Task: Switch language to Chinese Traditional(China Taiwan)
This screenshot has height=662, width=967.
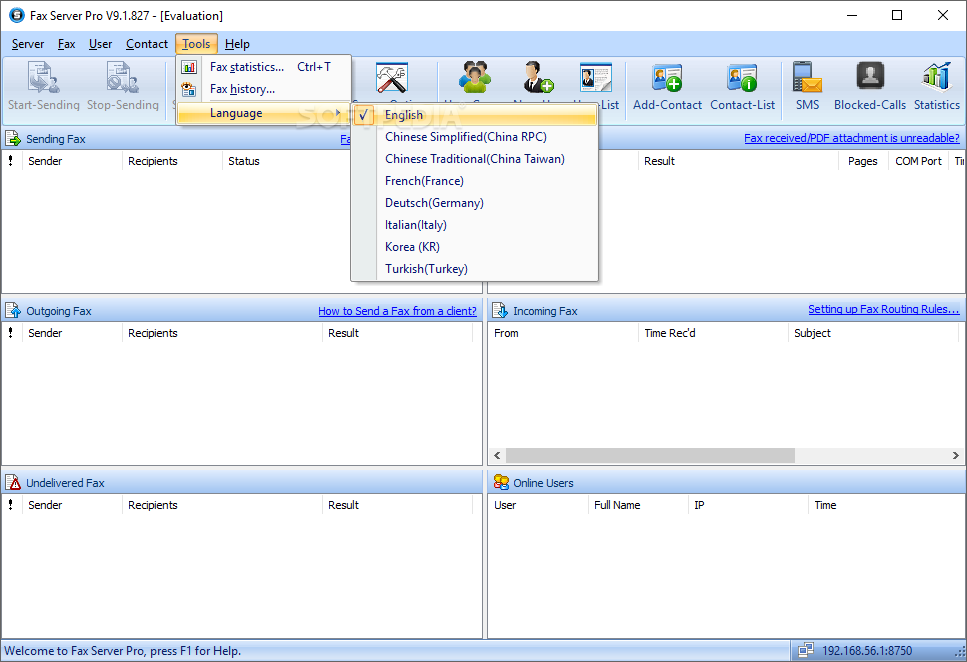Action: [474, 159]
